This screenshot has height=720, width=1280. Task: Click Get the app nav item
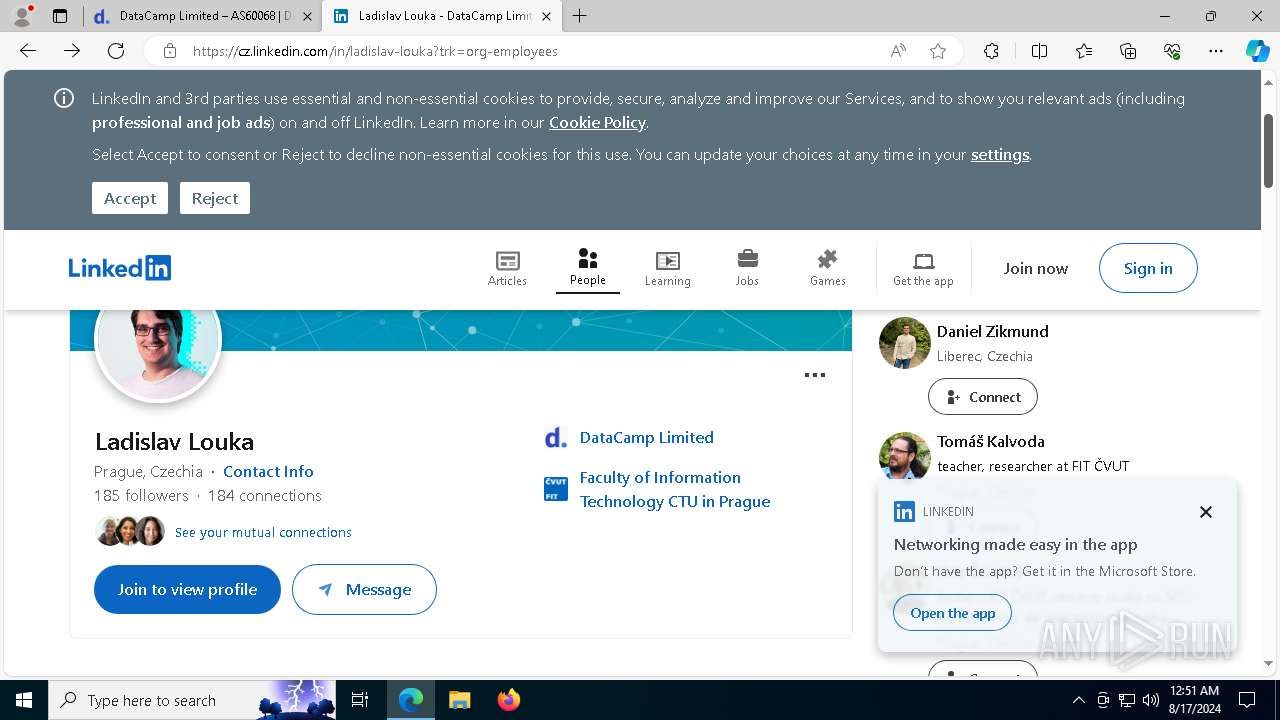pyautogui.click(x=923, y=268)
